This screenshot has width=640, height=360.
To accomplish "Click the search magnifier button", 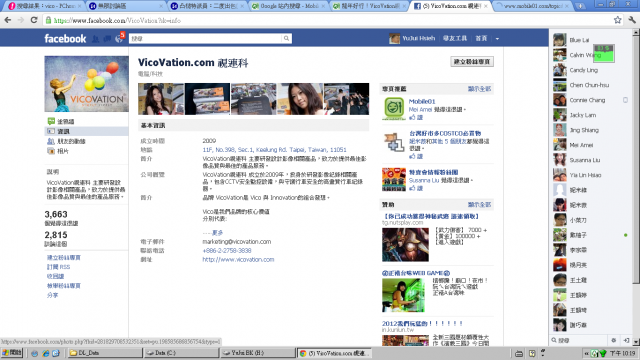I will click(287, 38).
